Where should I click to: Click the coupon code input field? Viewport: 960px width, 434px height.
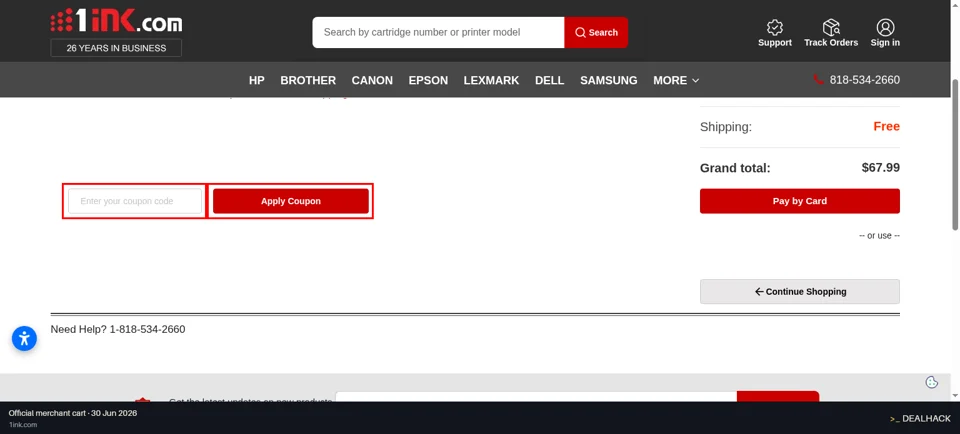135,201
